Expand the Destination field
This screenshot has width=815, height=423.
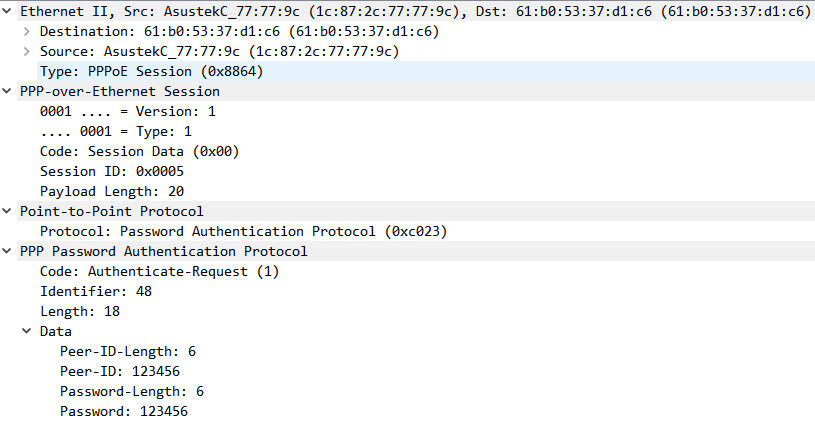coord(27,31)
